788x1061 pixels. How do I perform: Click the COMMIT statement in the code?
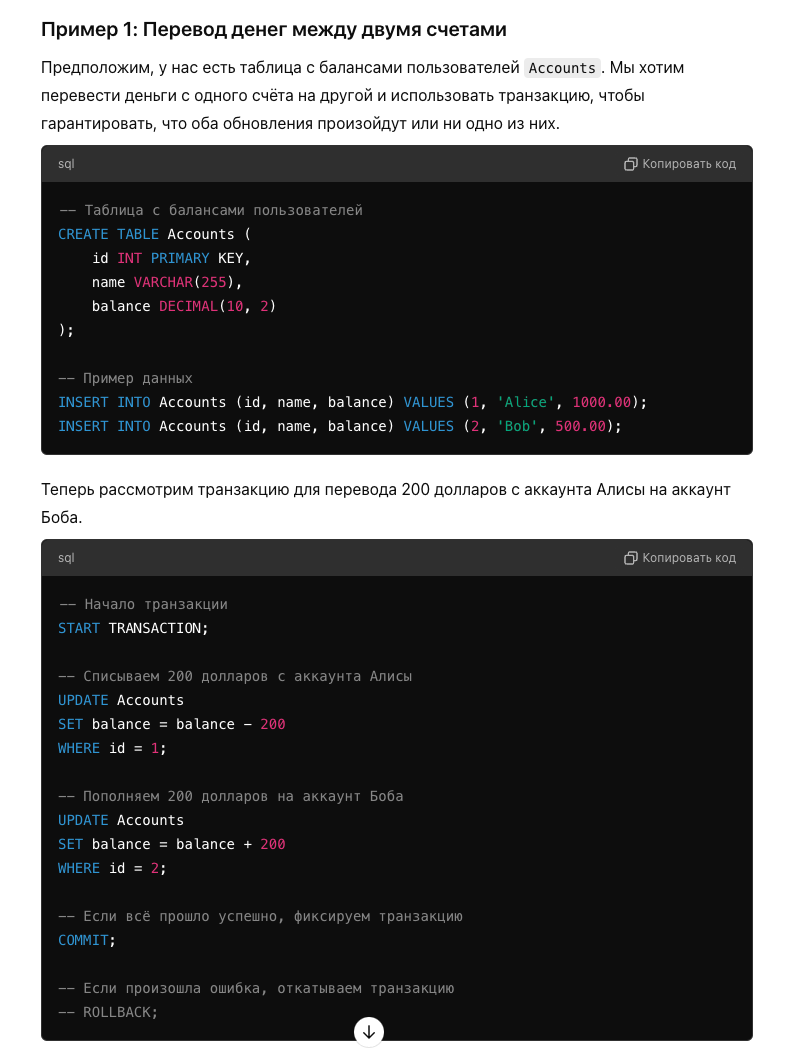point(87,940)
